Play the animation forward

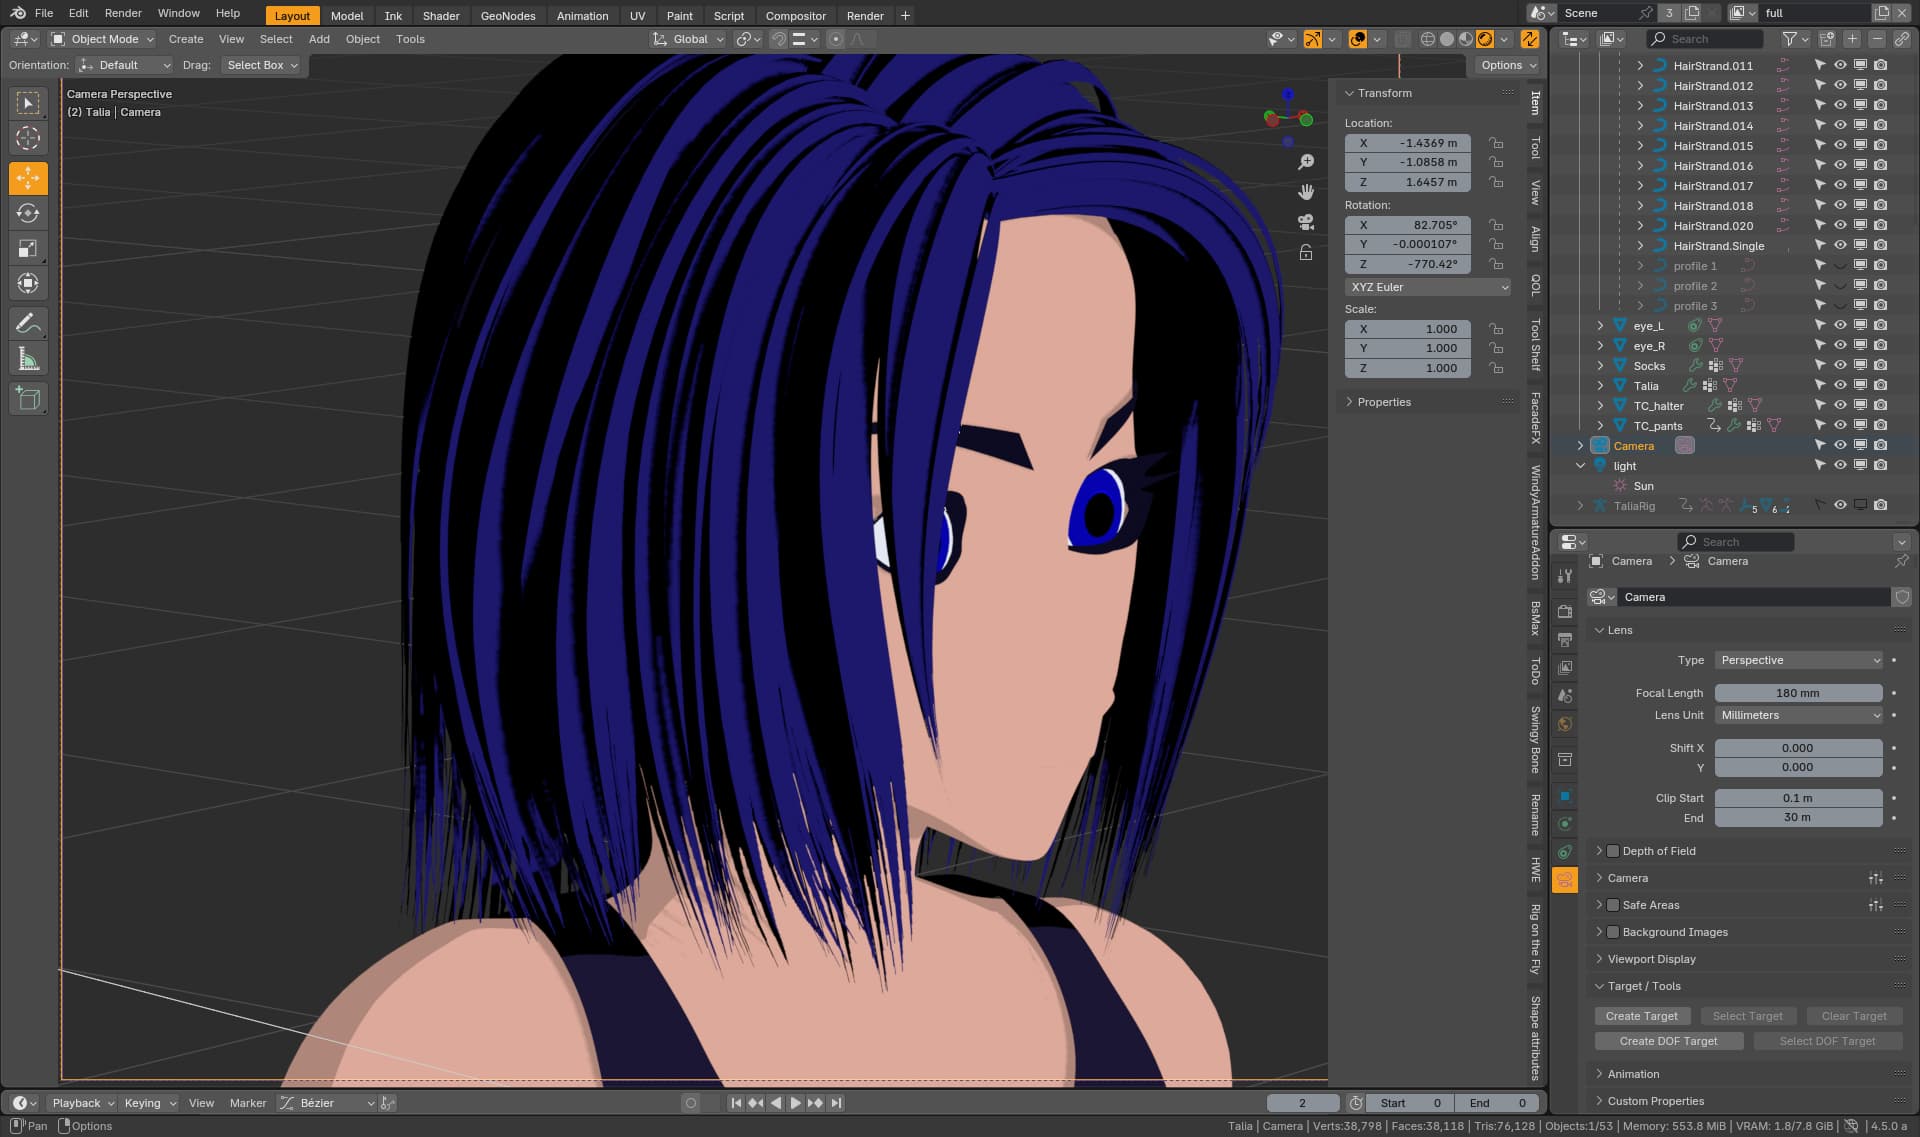tap(796, 1103)
